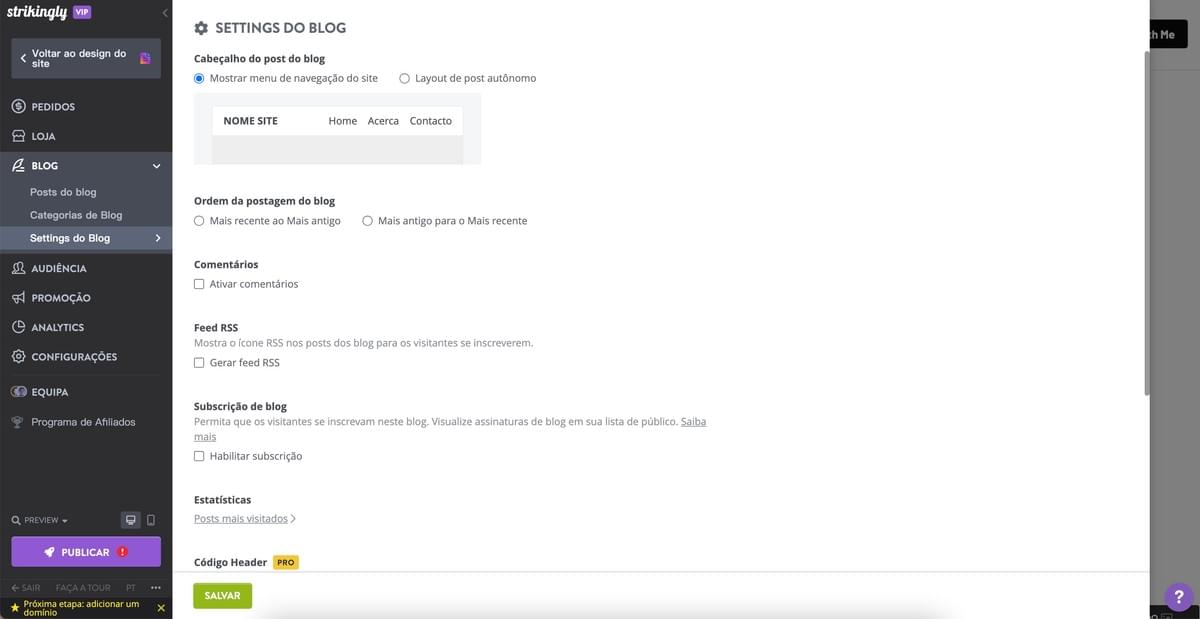Click the Afiliados trophy icon
Screen dimensions: 1200x619
point(17,422)
